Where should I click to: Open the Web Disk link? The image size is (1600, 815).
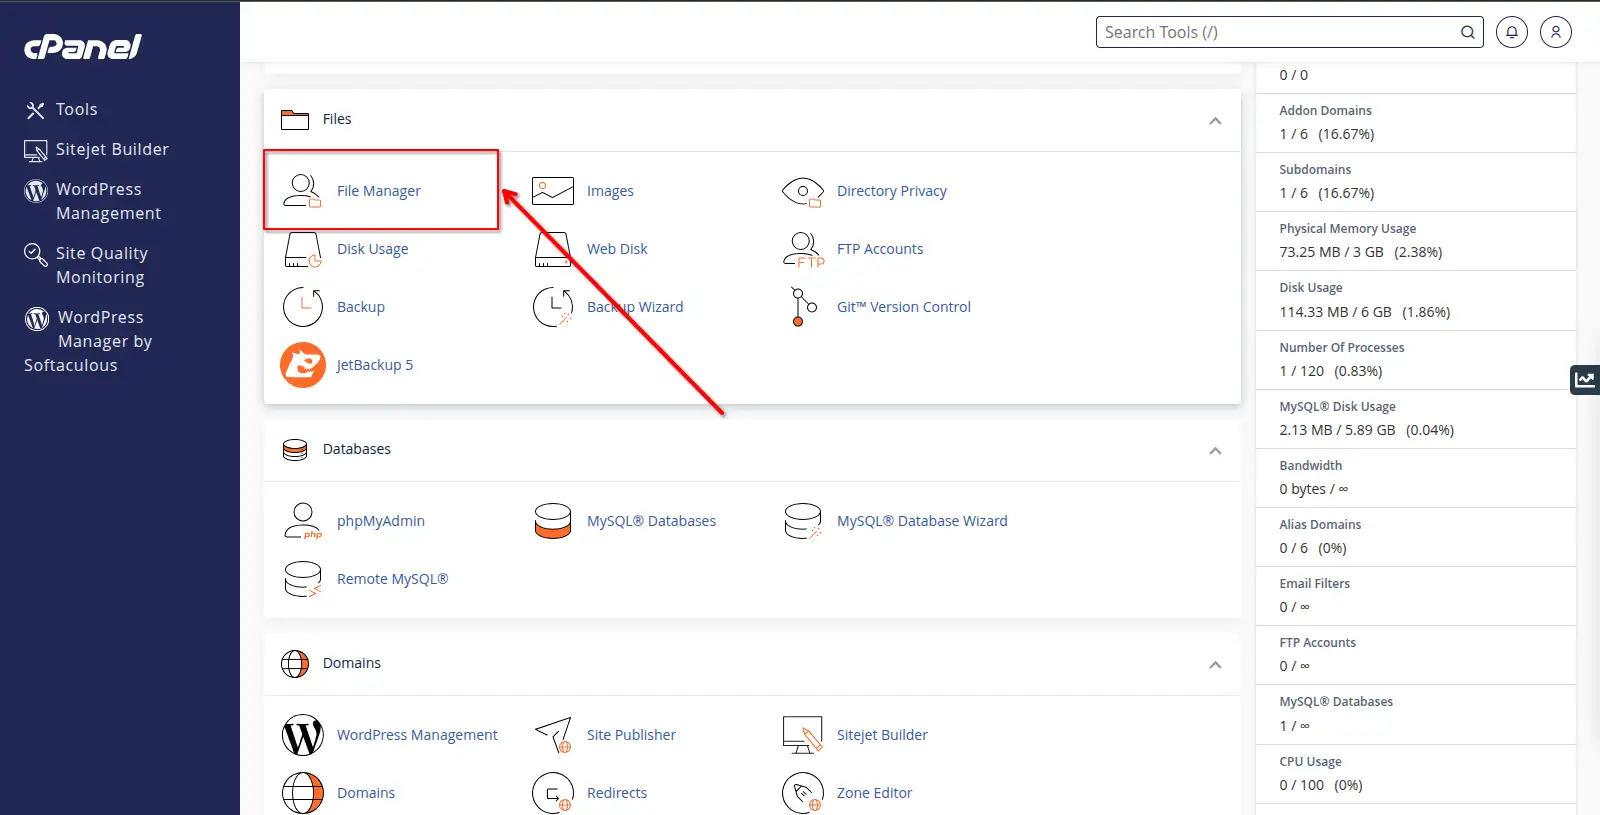617,249
